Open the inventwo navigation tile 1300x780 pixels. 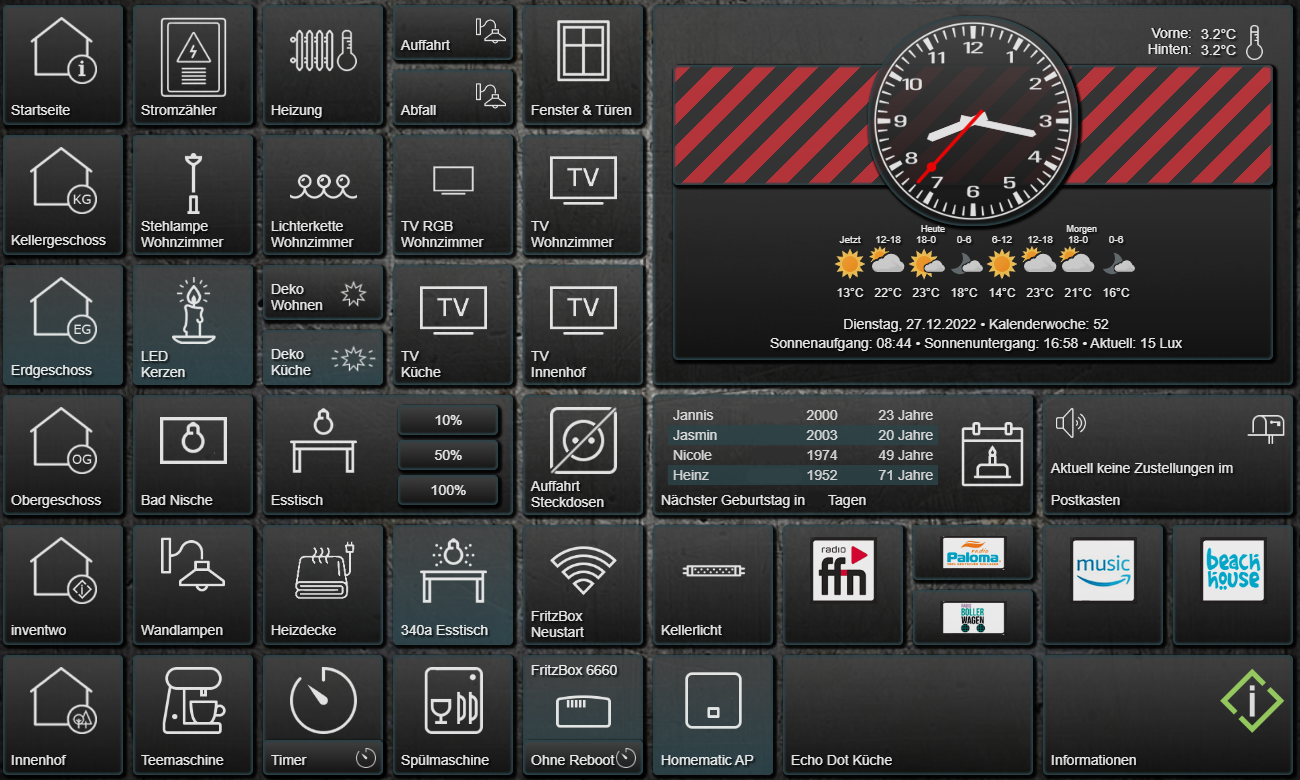click(63, 585)
